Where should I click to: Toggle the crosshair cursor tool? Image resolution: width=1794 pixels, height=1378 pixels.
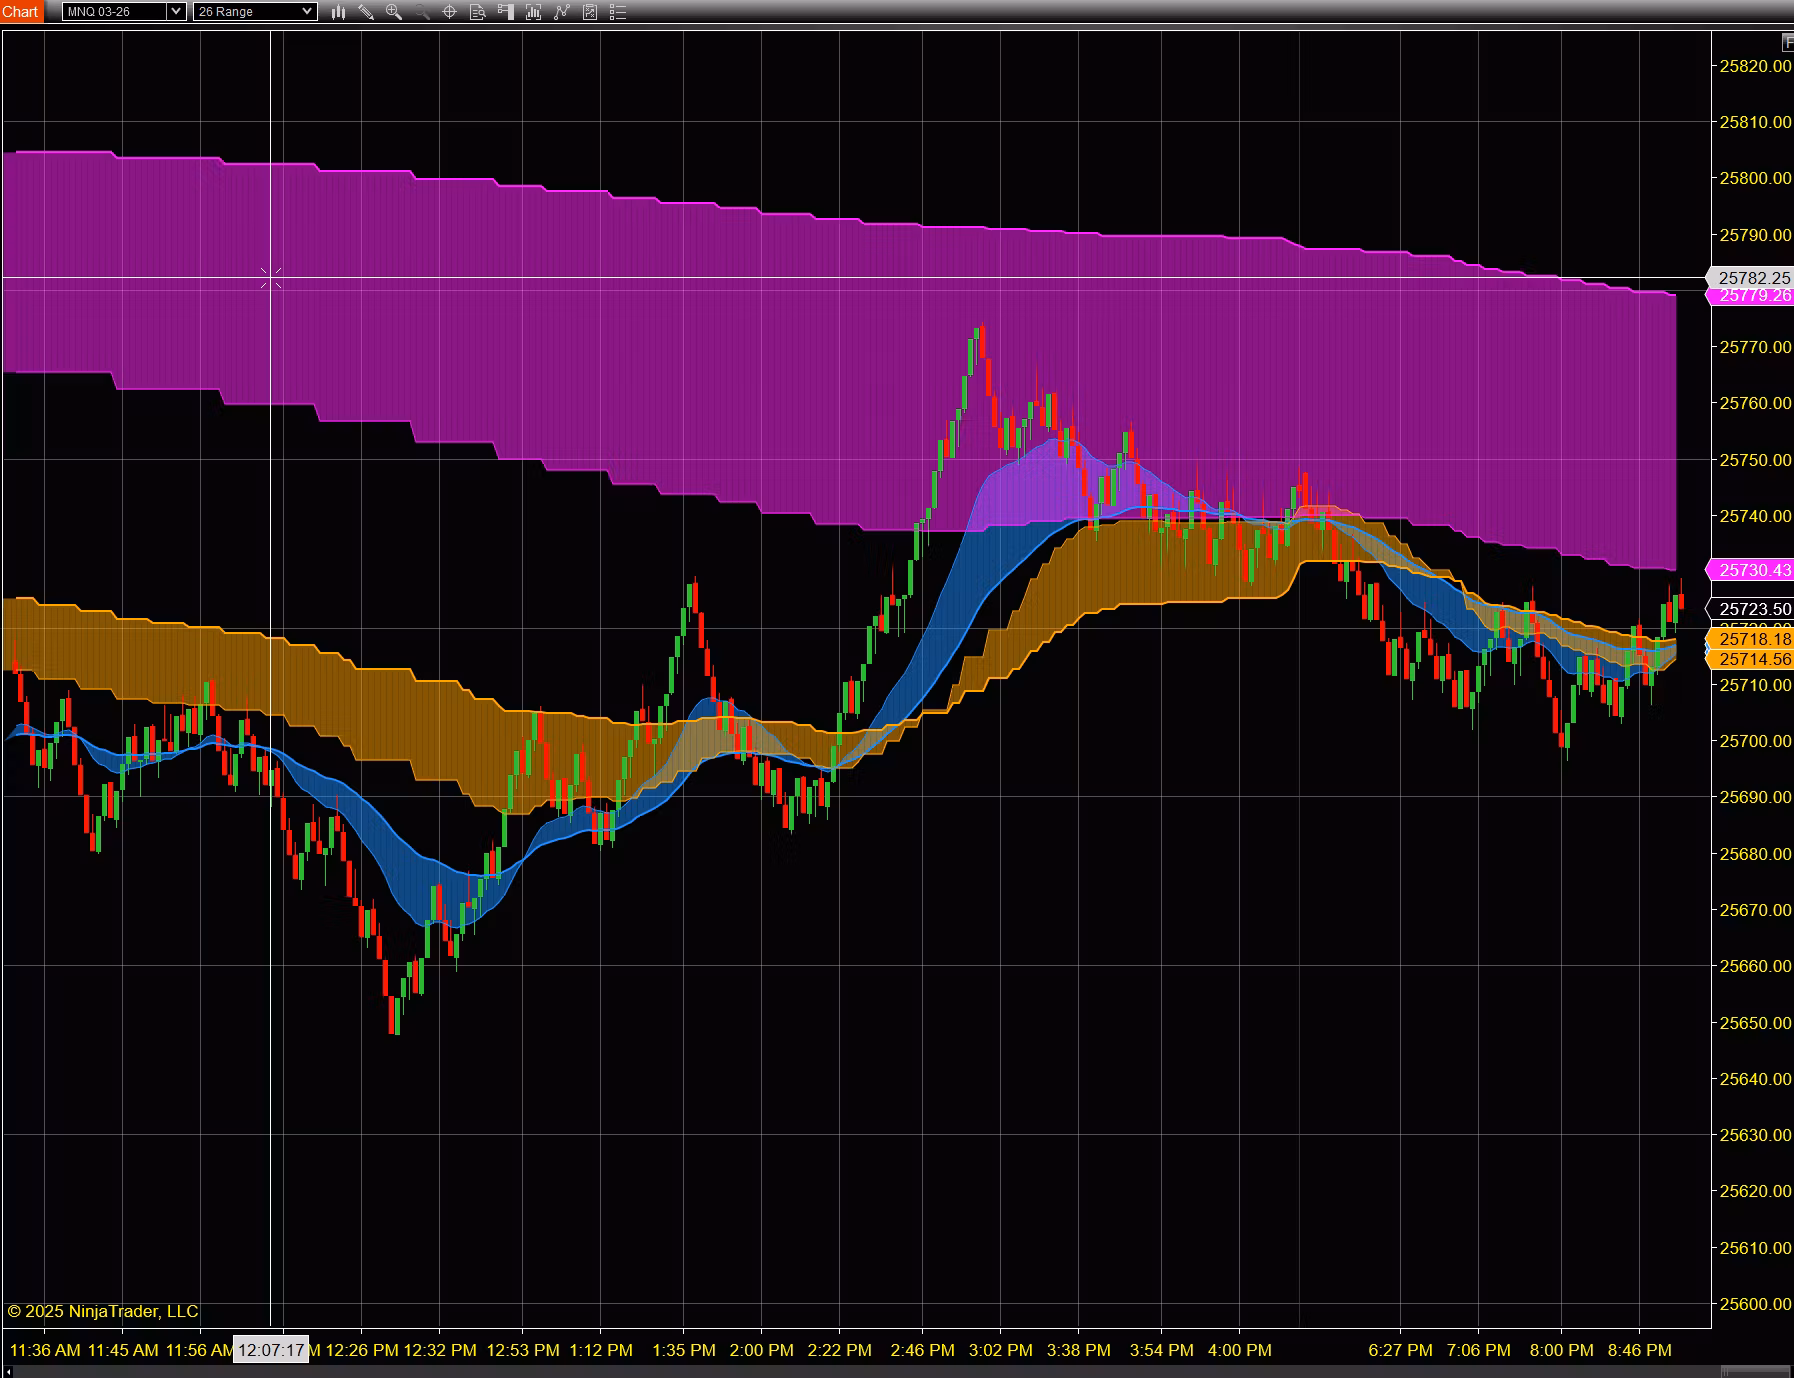pos(450,12)
